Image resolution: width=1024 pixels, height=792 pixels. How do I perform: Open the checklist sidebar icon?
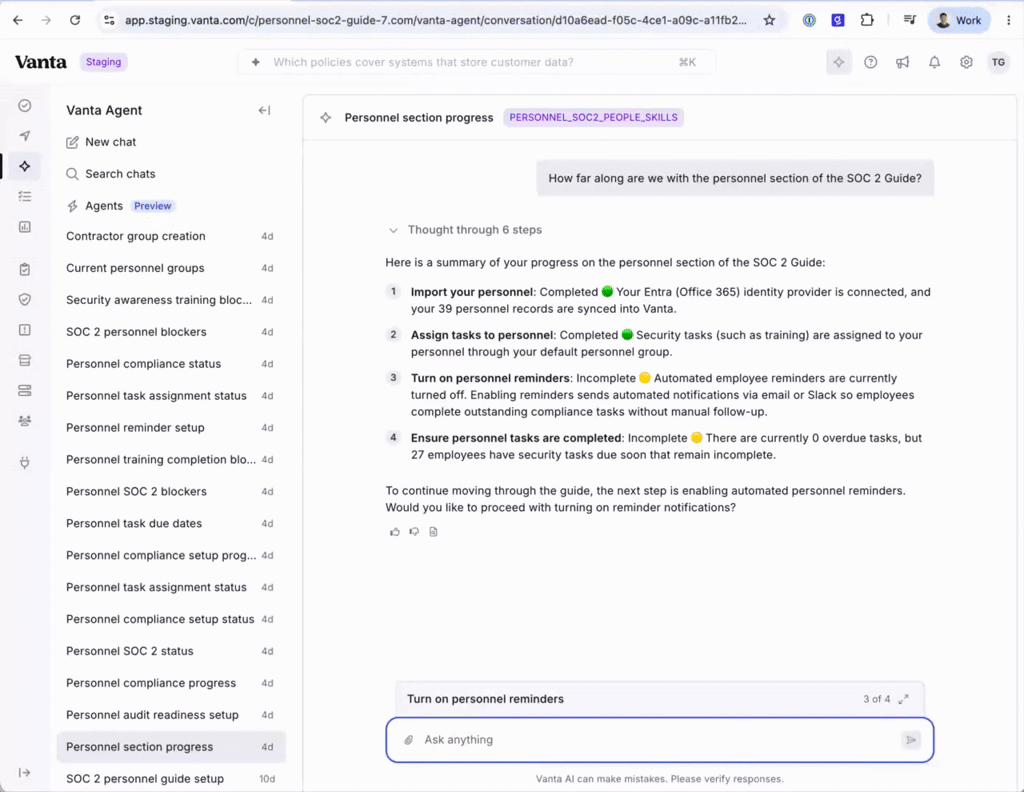coord(25,197)
